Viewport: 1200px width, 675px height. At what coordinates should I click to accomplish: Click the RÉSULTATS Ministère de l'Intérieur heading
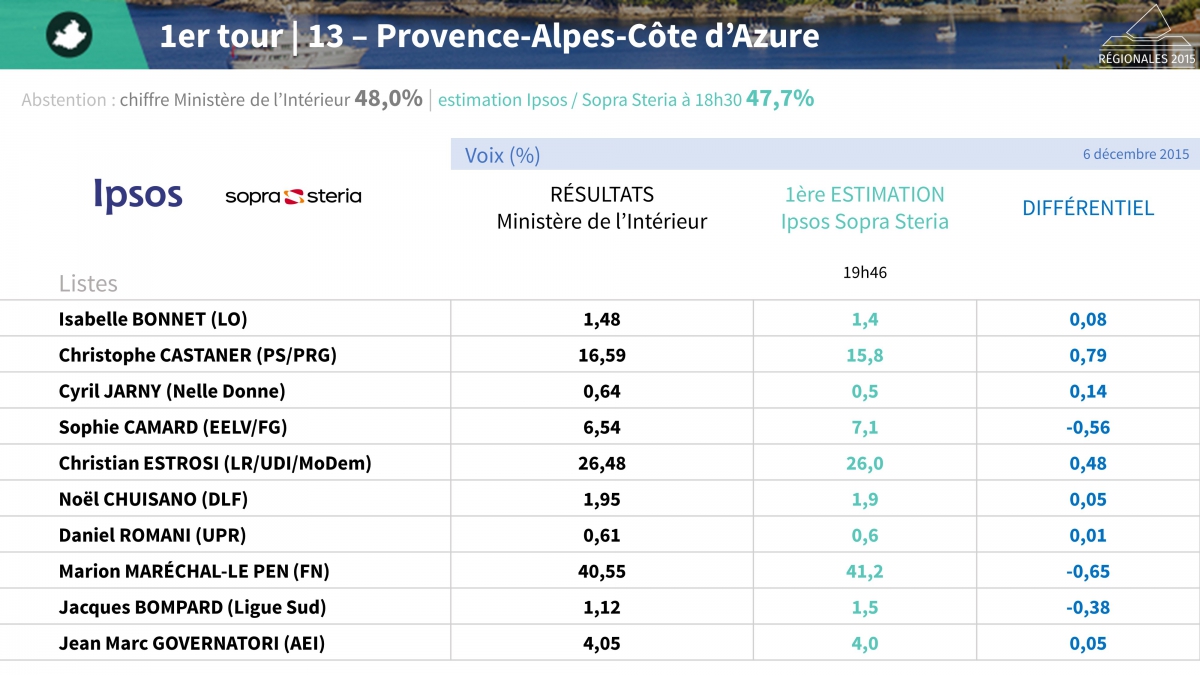tap(602, 208)
